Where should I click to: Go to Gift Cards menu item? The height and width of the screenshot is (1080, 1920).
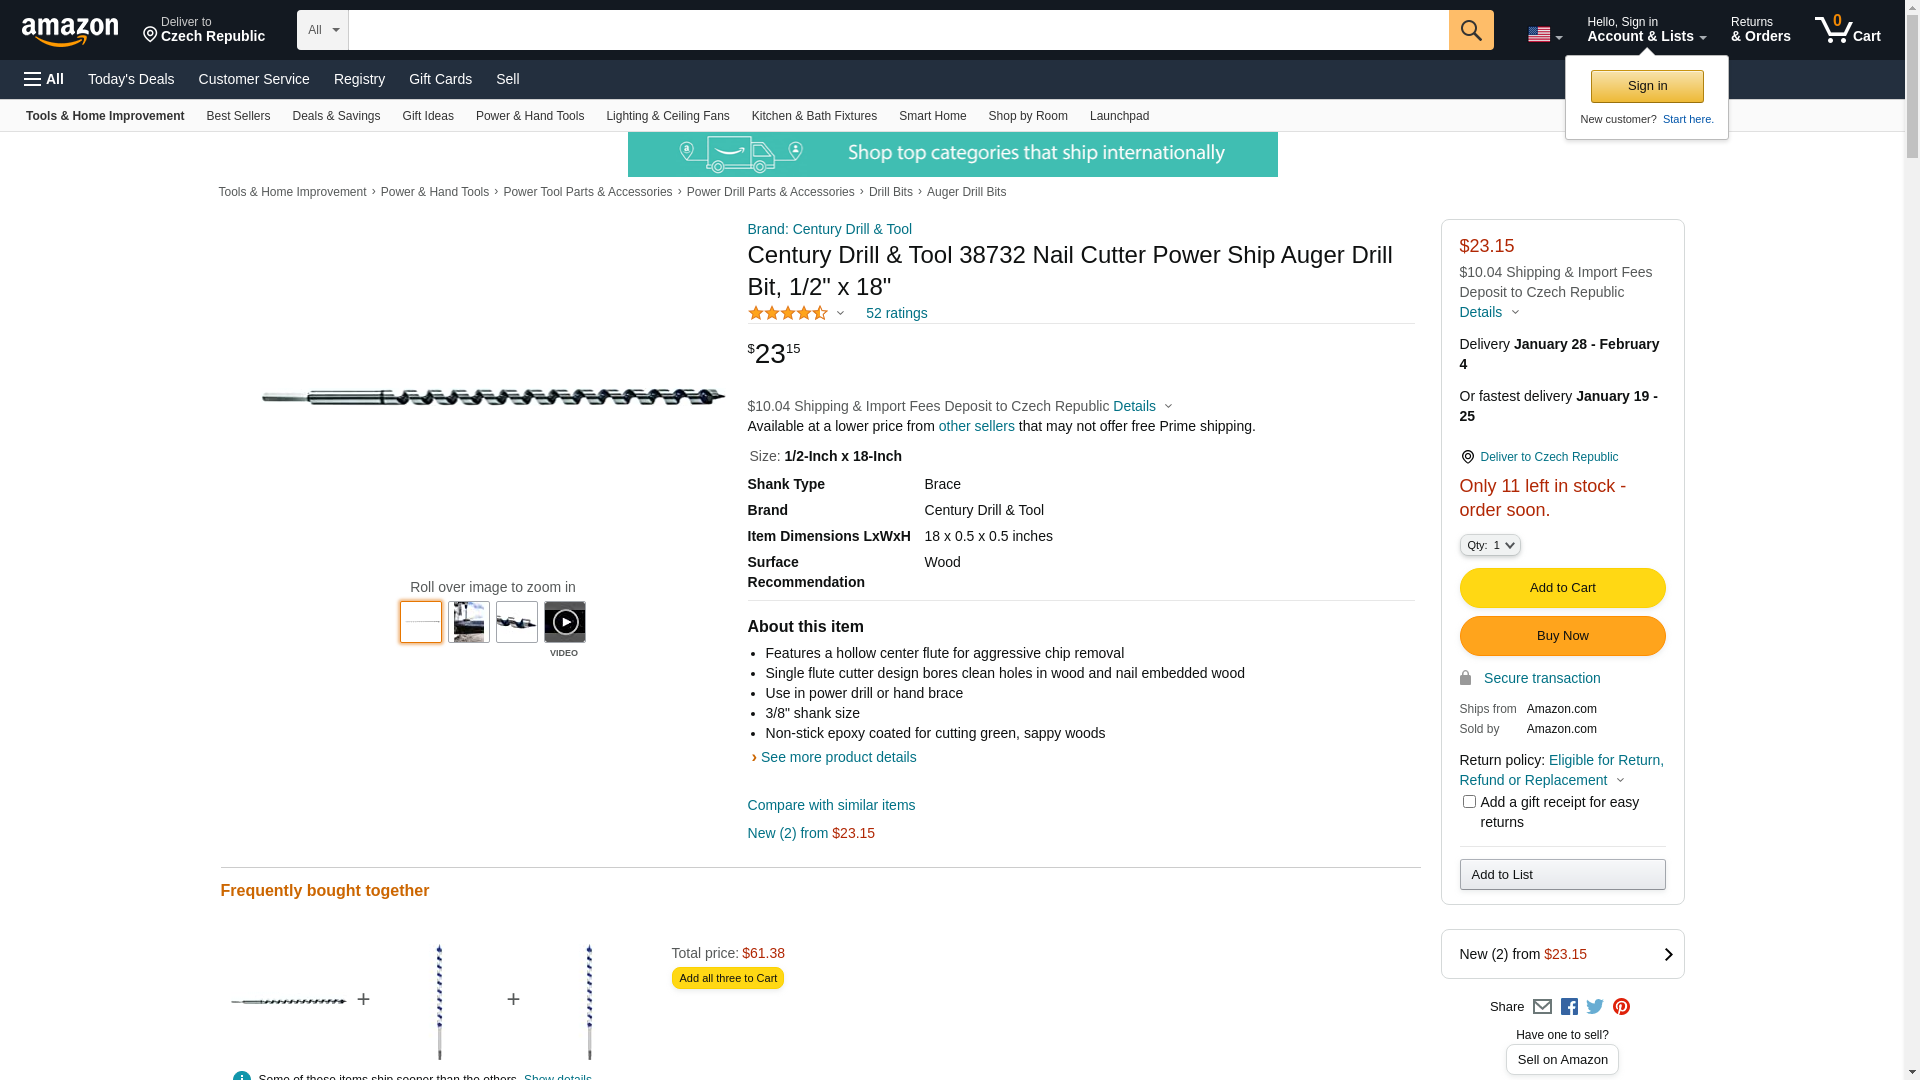(440, 79)
